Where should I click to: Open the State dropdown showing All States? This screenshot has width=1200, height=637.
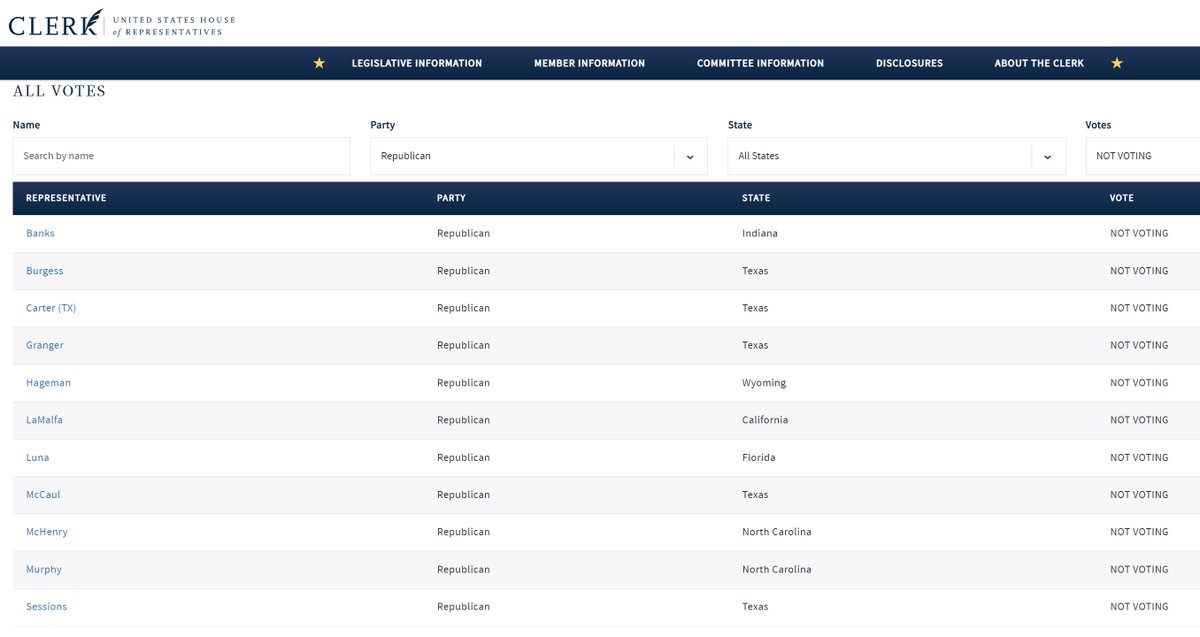coord(897,156)
